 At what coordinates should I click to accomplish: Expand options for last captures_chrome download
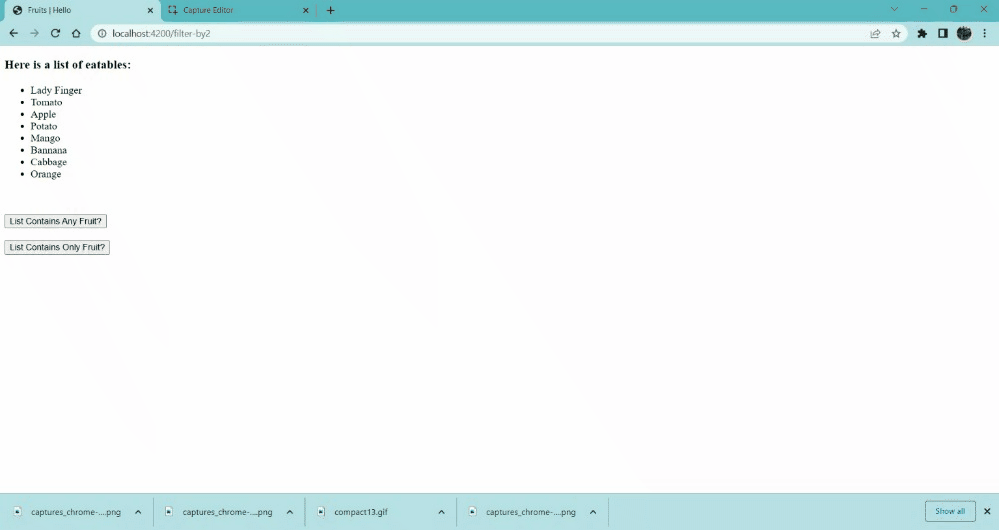[x=593, y=512]
